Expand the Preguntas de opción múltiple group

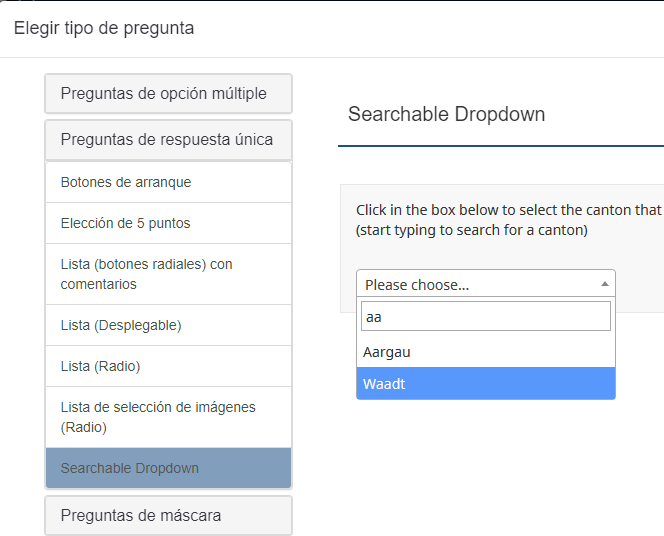168,94
